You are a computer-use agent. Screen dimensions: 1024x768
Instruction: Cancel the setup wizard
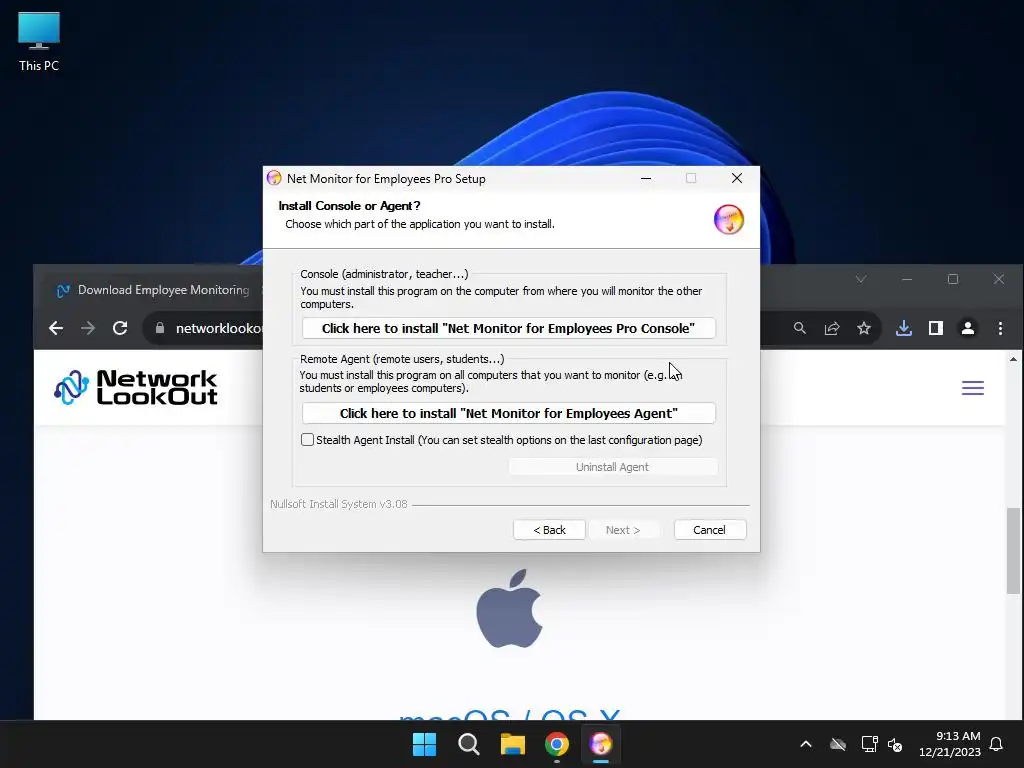[709, 530]
